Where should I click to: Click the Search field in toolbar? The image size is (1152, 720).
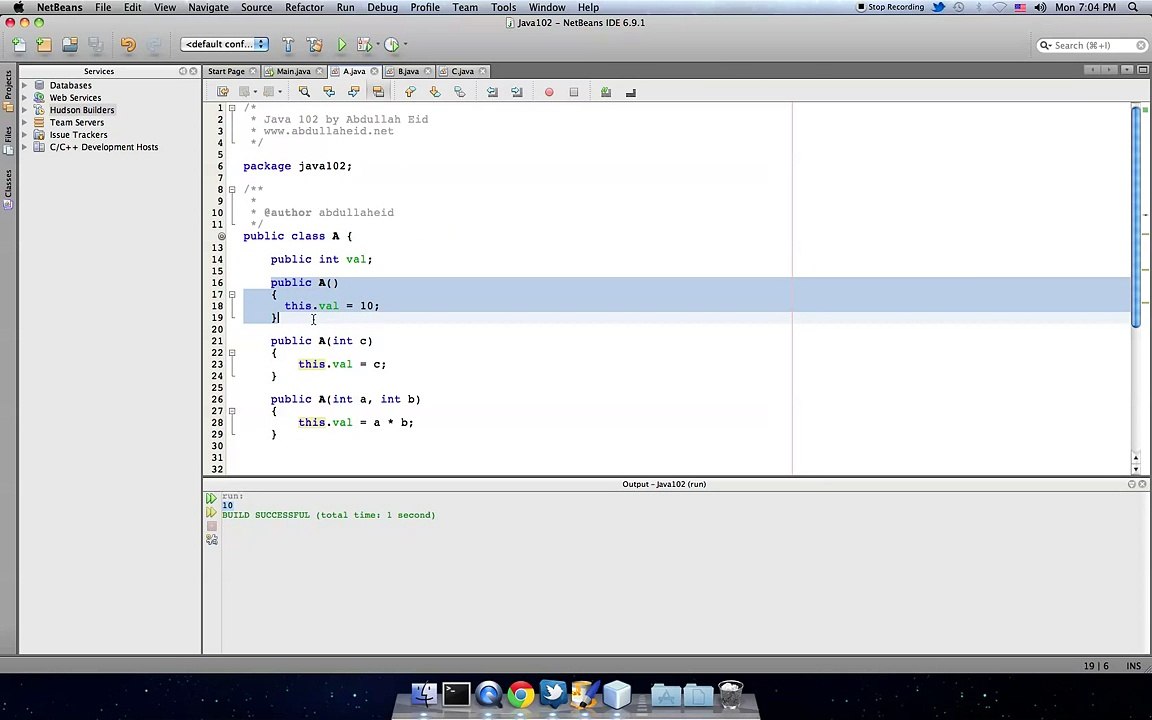tap(1092, 46)
